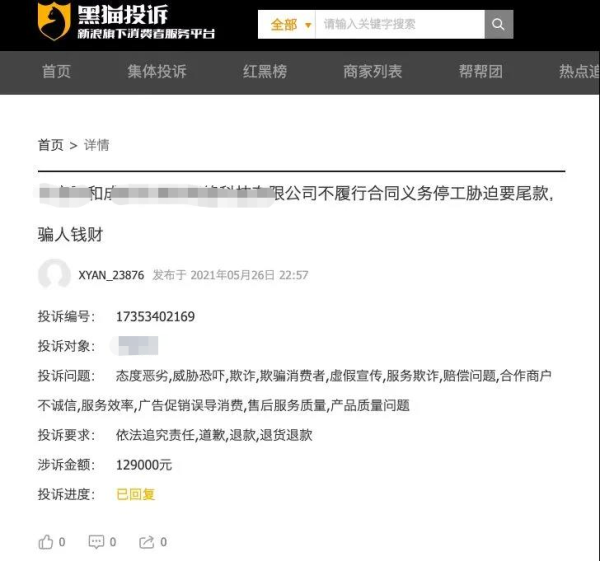Click the blurred 投诉对象 merchant link
600x561 pixels.
[x=137, y=346]
